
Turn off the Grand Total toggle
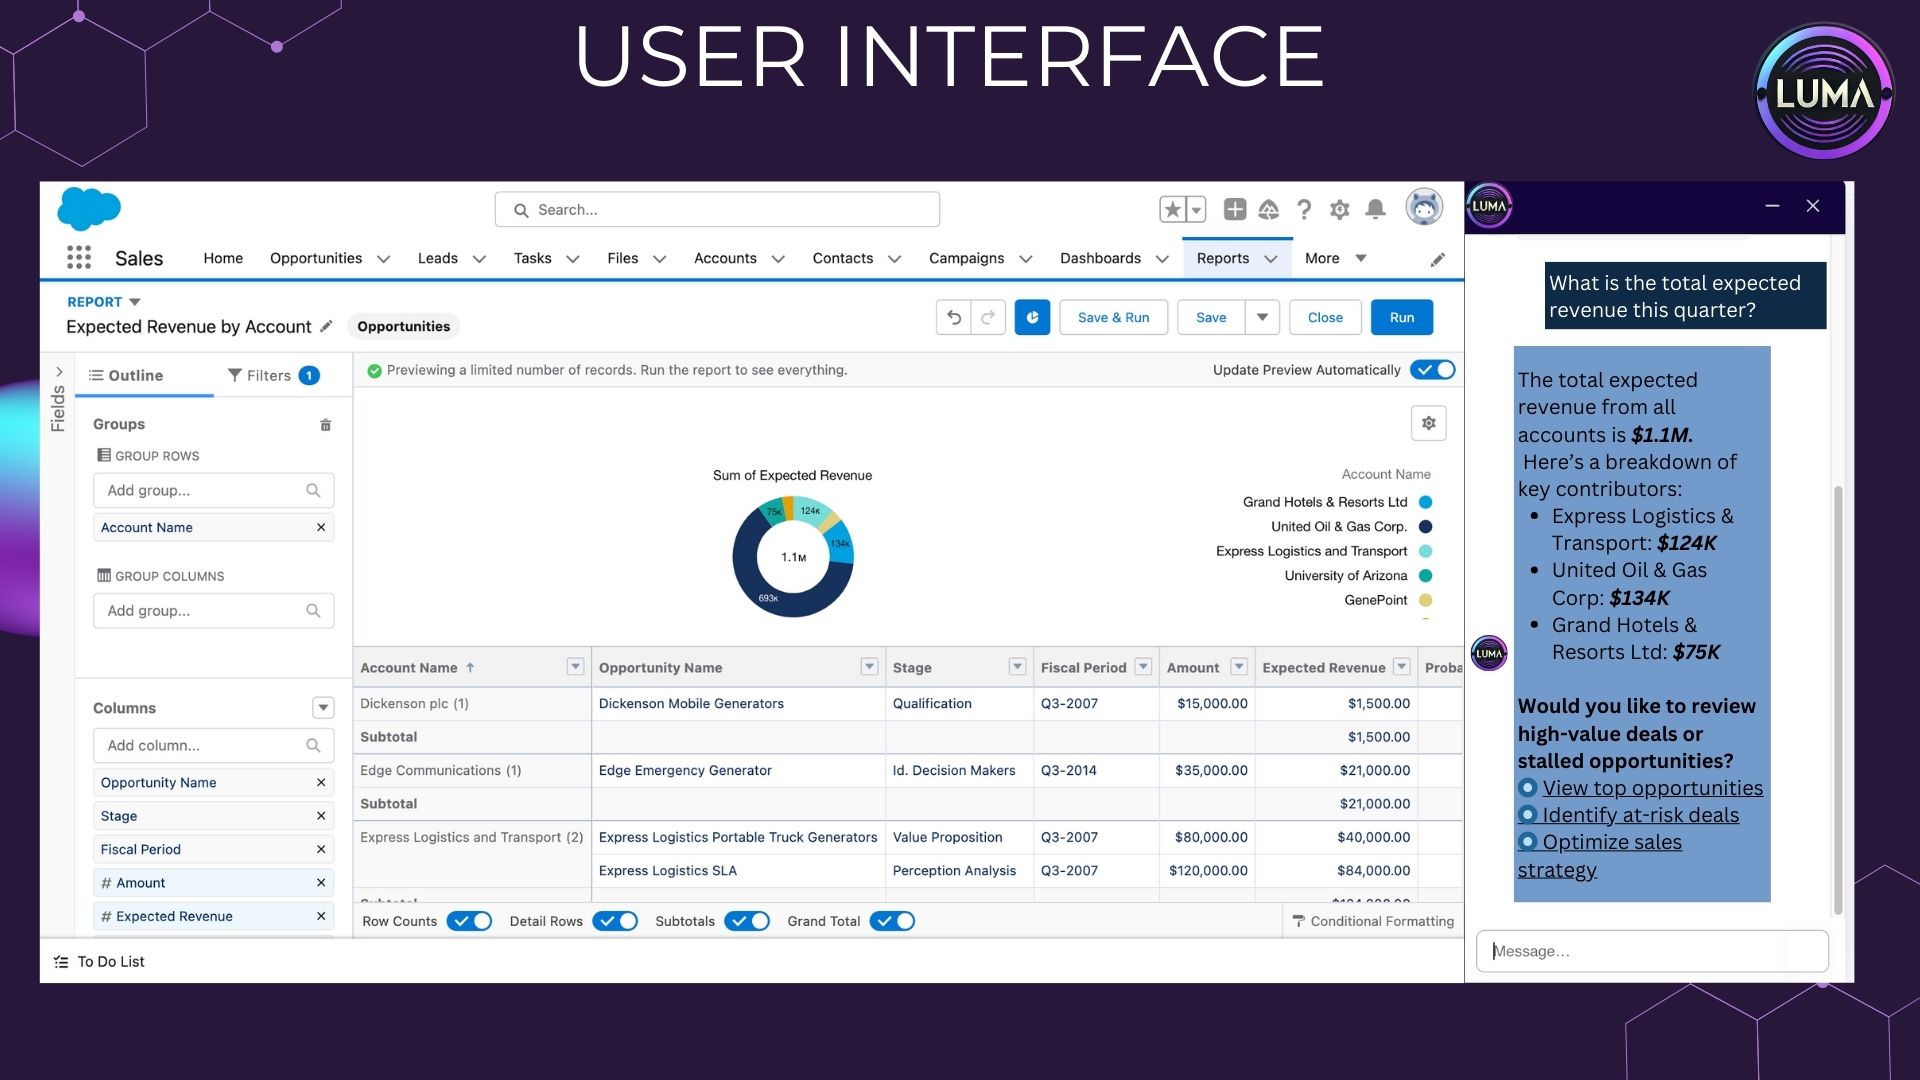pos(892,921)
